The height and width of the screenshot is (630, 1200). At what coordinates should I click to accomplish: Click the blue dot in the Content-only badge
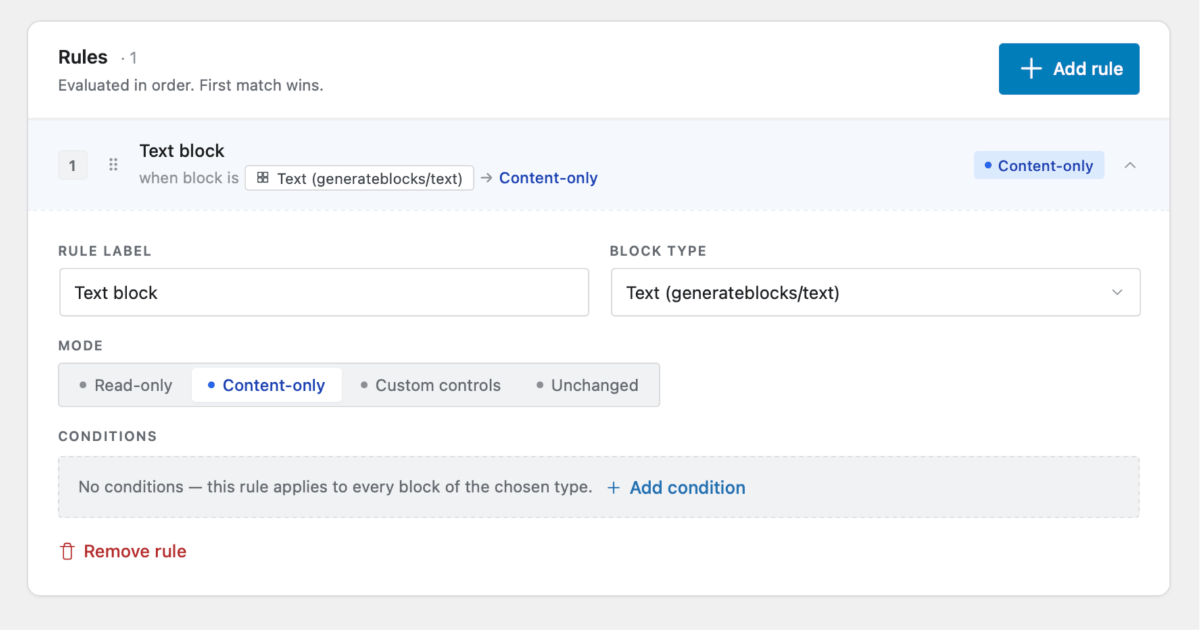pos(988,165)
